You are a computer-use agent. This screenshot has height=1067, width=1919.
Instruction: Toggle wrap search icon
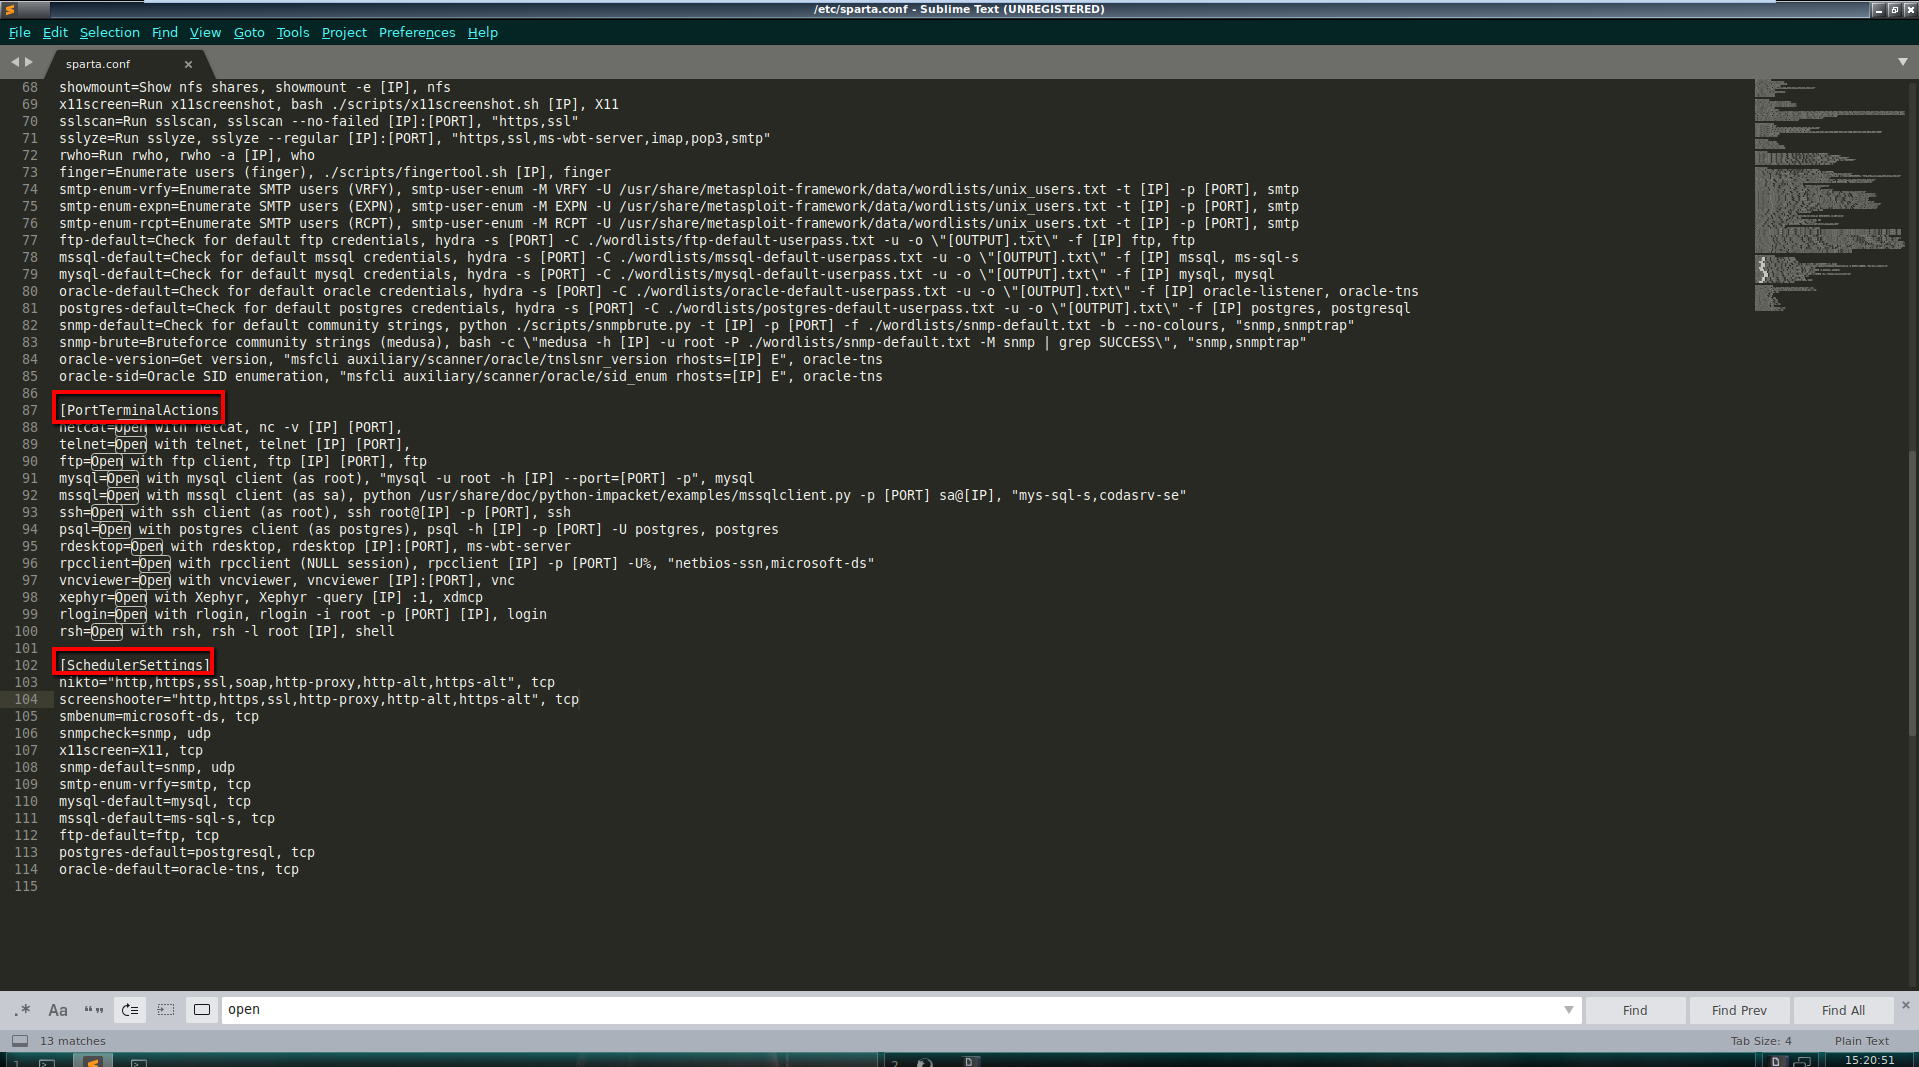pos(130,1010)
